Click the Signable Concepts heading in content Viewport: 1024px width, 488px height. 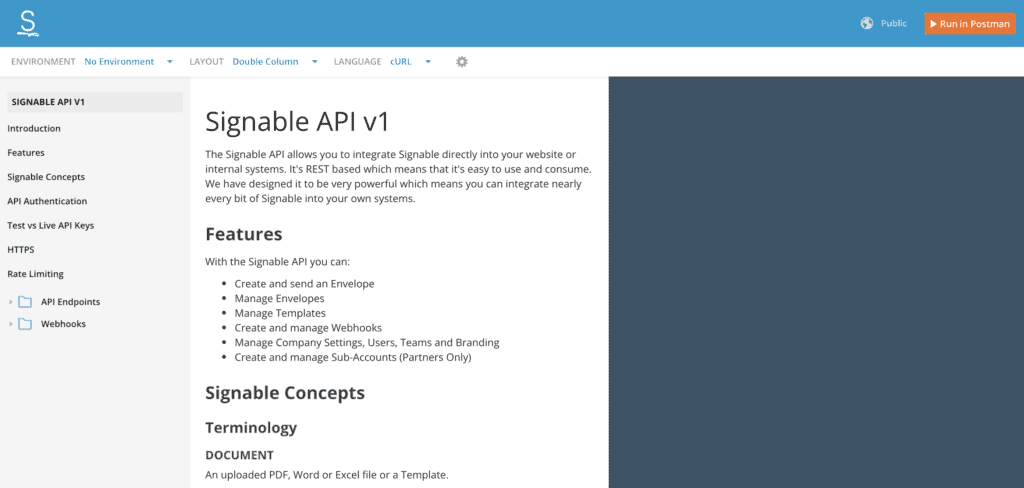pyautogui.click(x=285, y=393)
